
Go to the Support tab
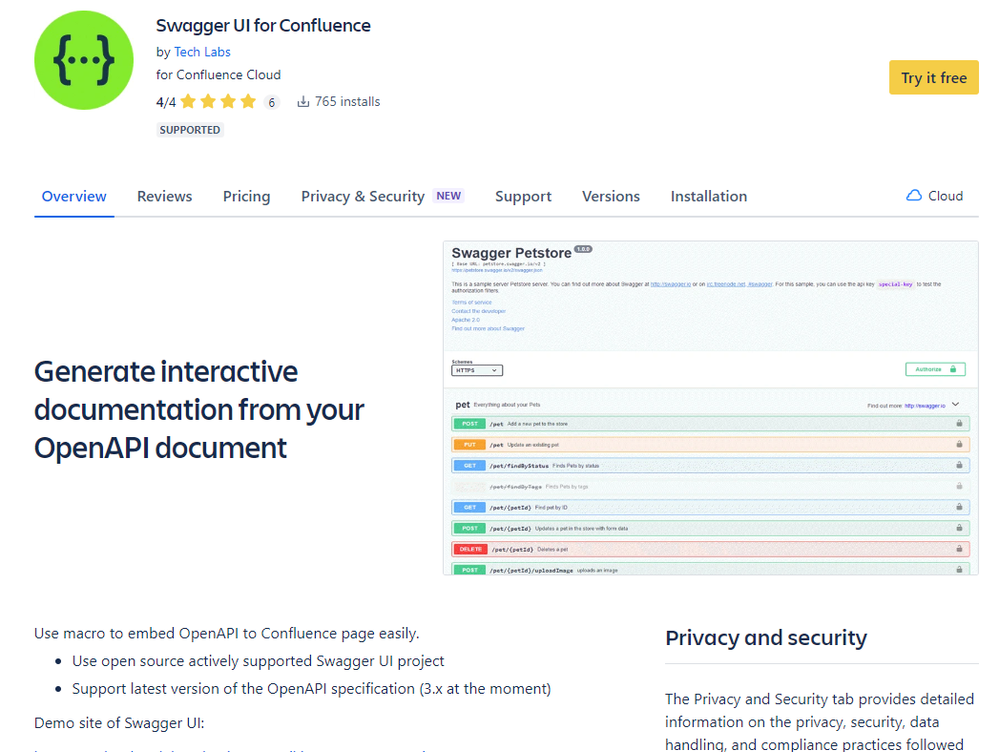coord(523,196)
